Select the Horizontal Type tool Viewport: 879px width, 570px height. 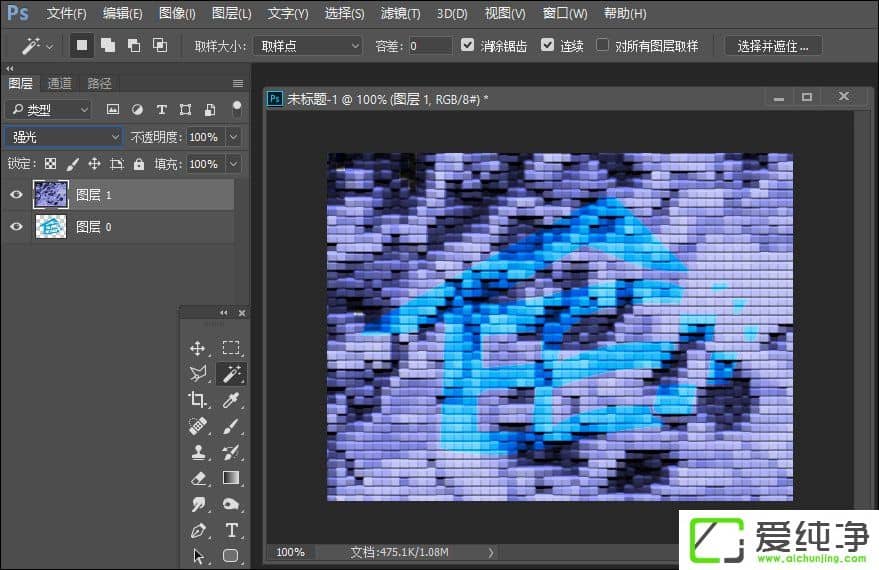tap(231, 530)
